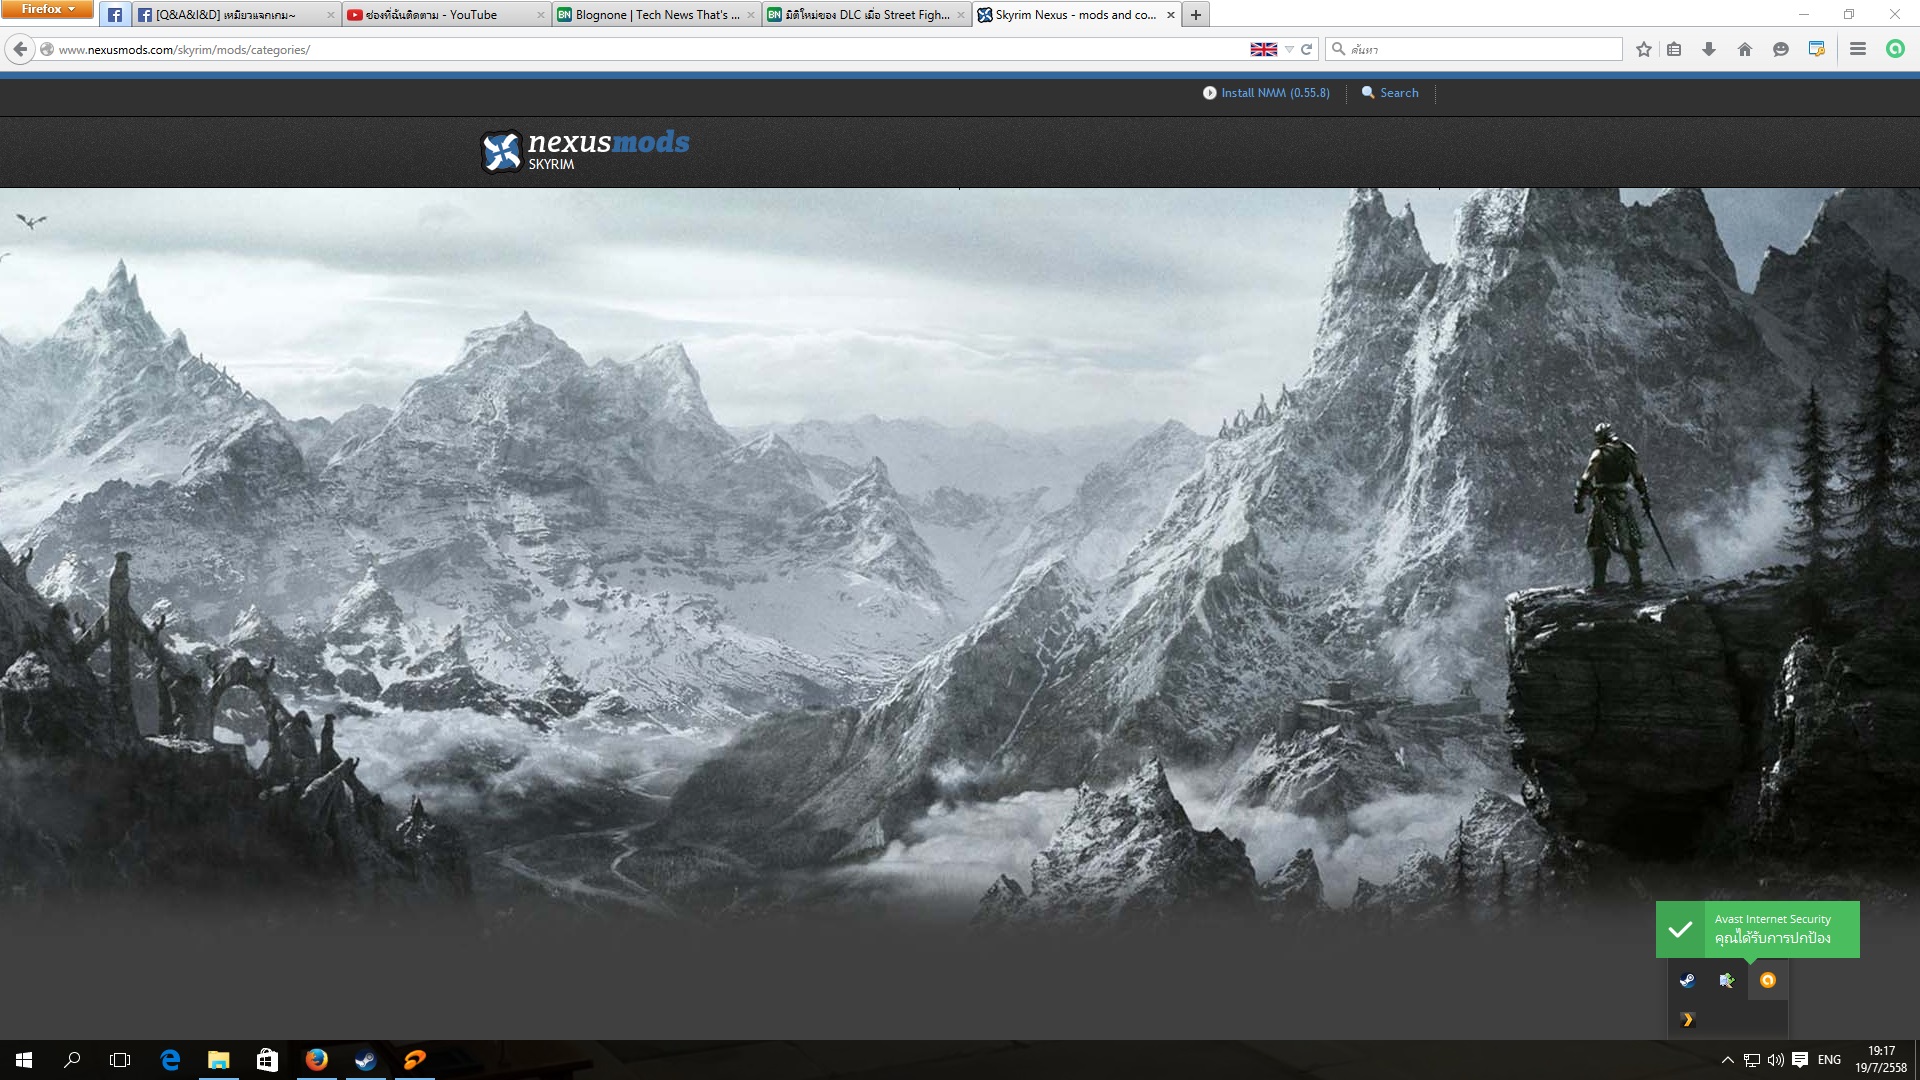Viewport: 1920px width, 1080px height.
Task: Click the orange Avast taskbar icon
Action: pos(414,1060)
